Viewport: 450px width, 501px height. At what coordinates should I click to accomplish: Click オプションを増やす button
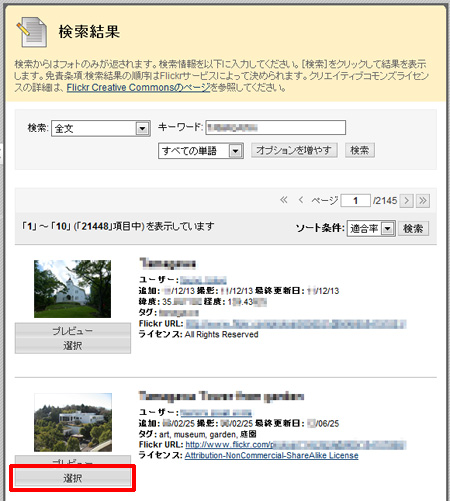tap(294, 150)
